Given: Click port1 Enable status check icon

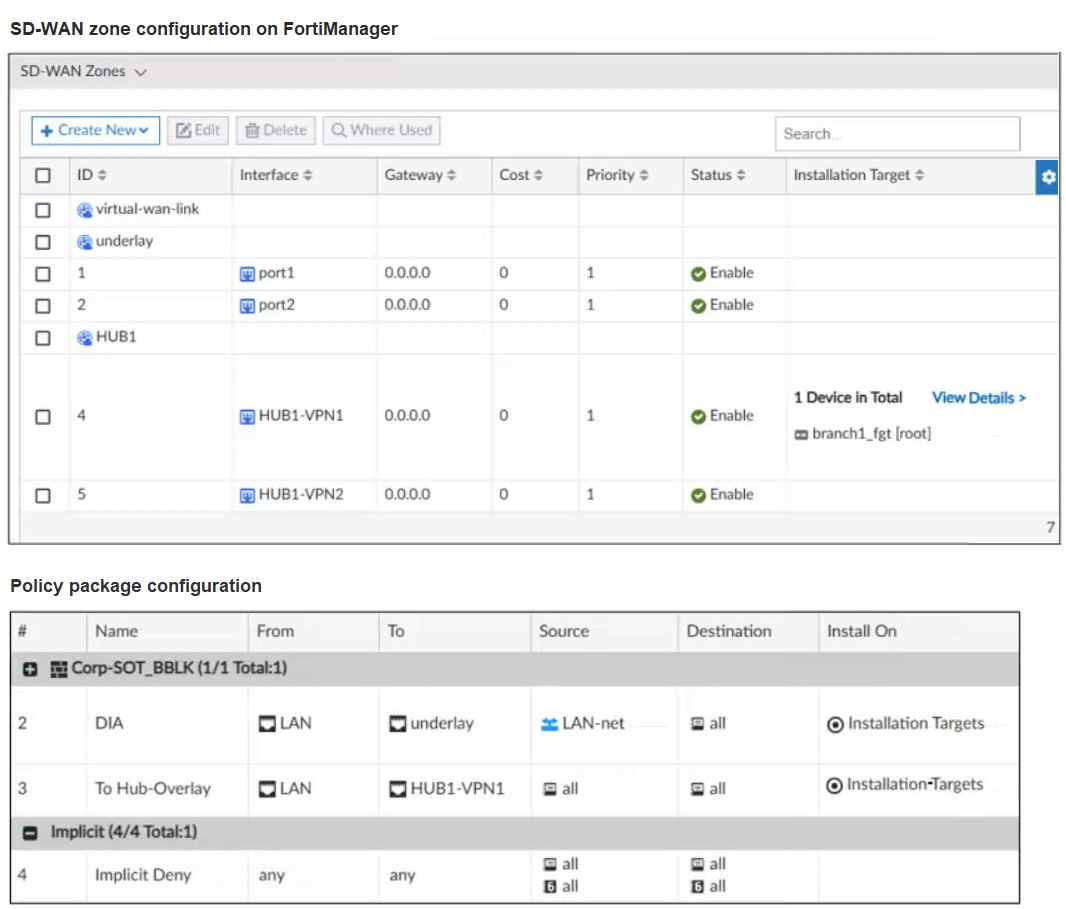Looking at the screenshot, I should tap(698, 274).
